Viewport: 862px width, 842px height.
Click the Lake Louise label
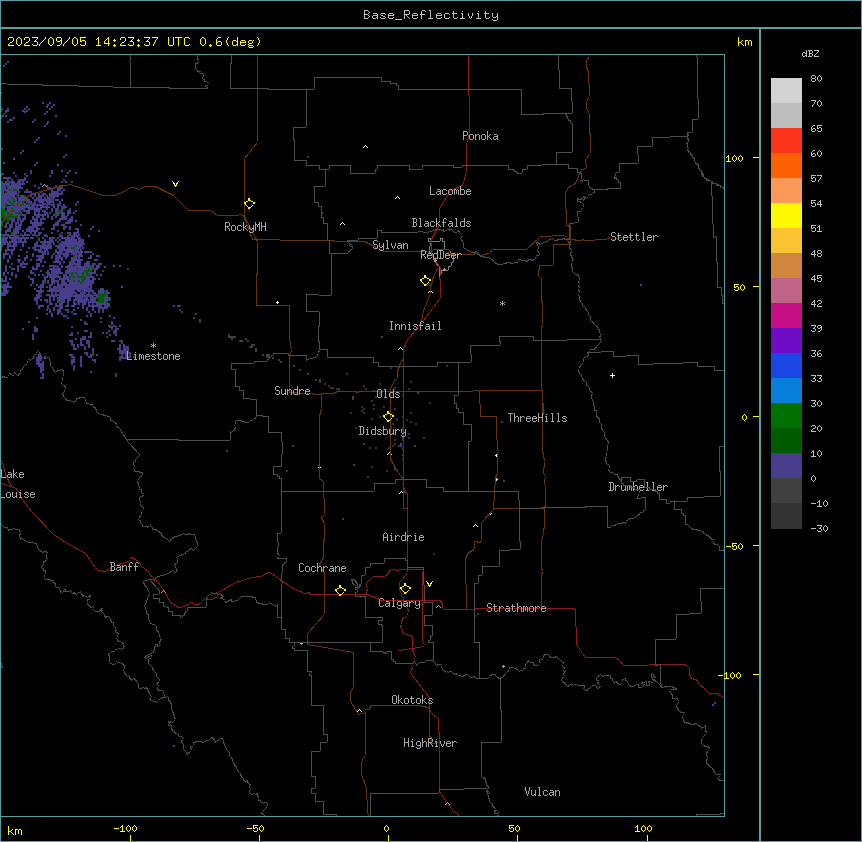click(18, 484)
